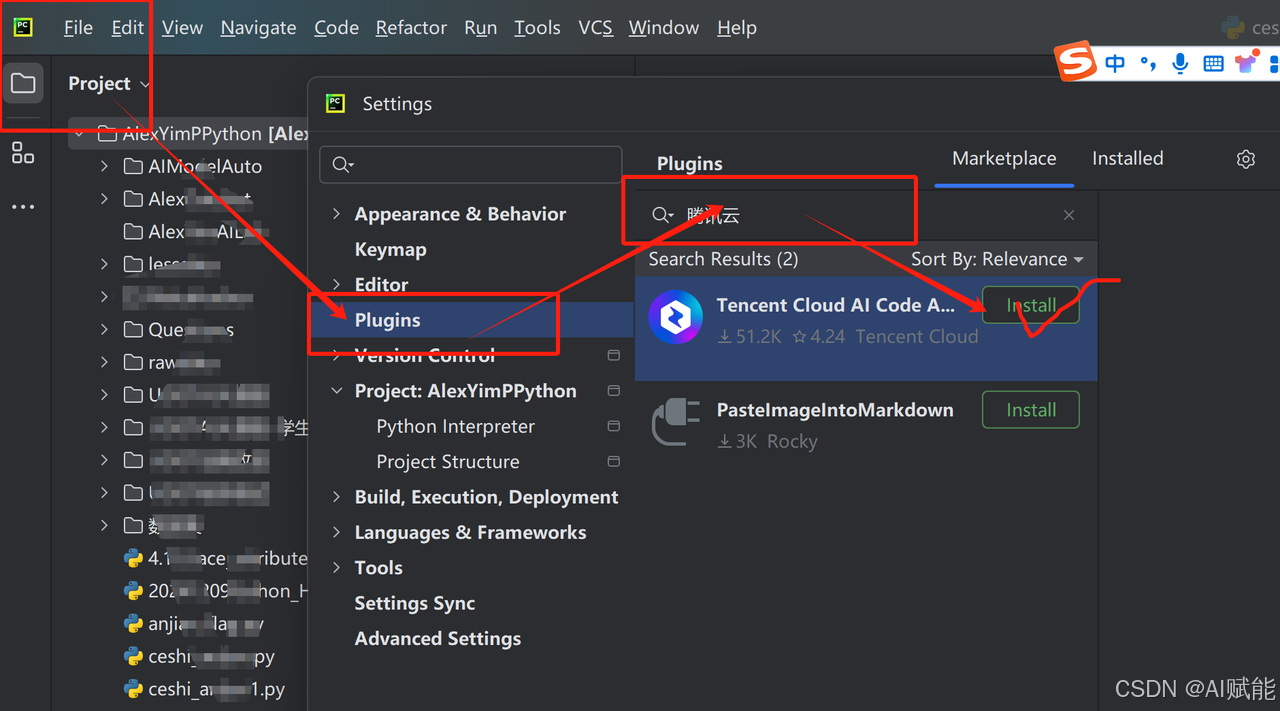The width and height of the screenshot is (1280, 711).
Task: Select Advanced Settings in settings tree
Action: click(437, 638)
